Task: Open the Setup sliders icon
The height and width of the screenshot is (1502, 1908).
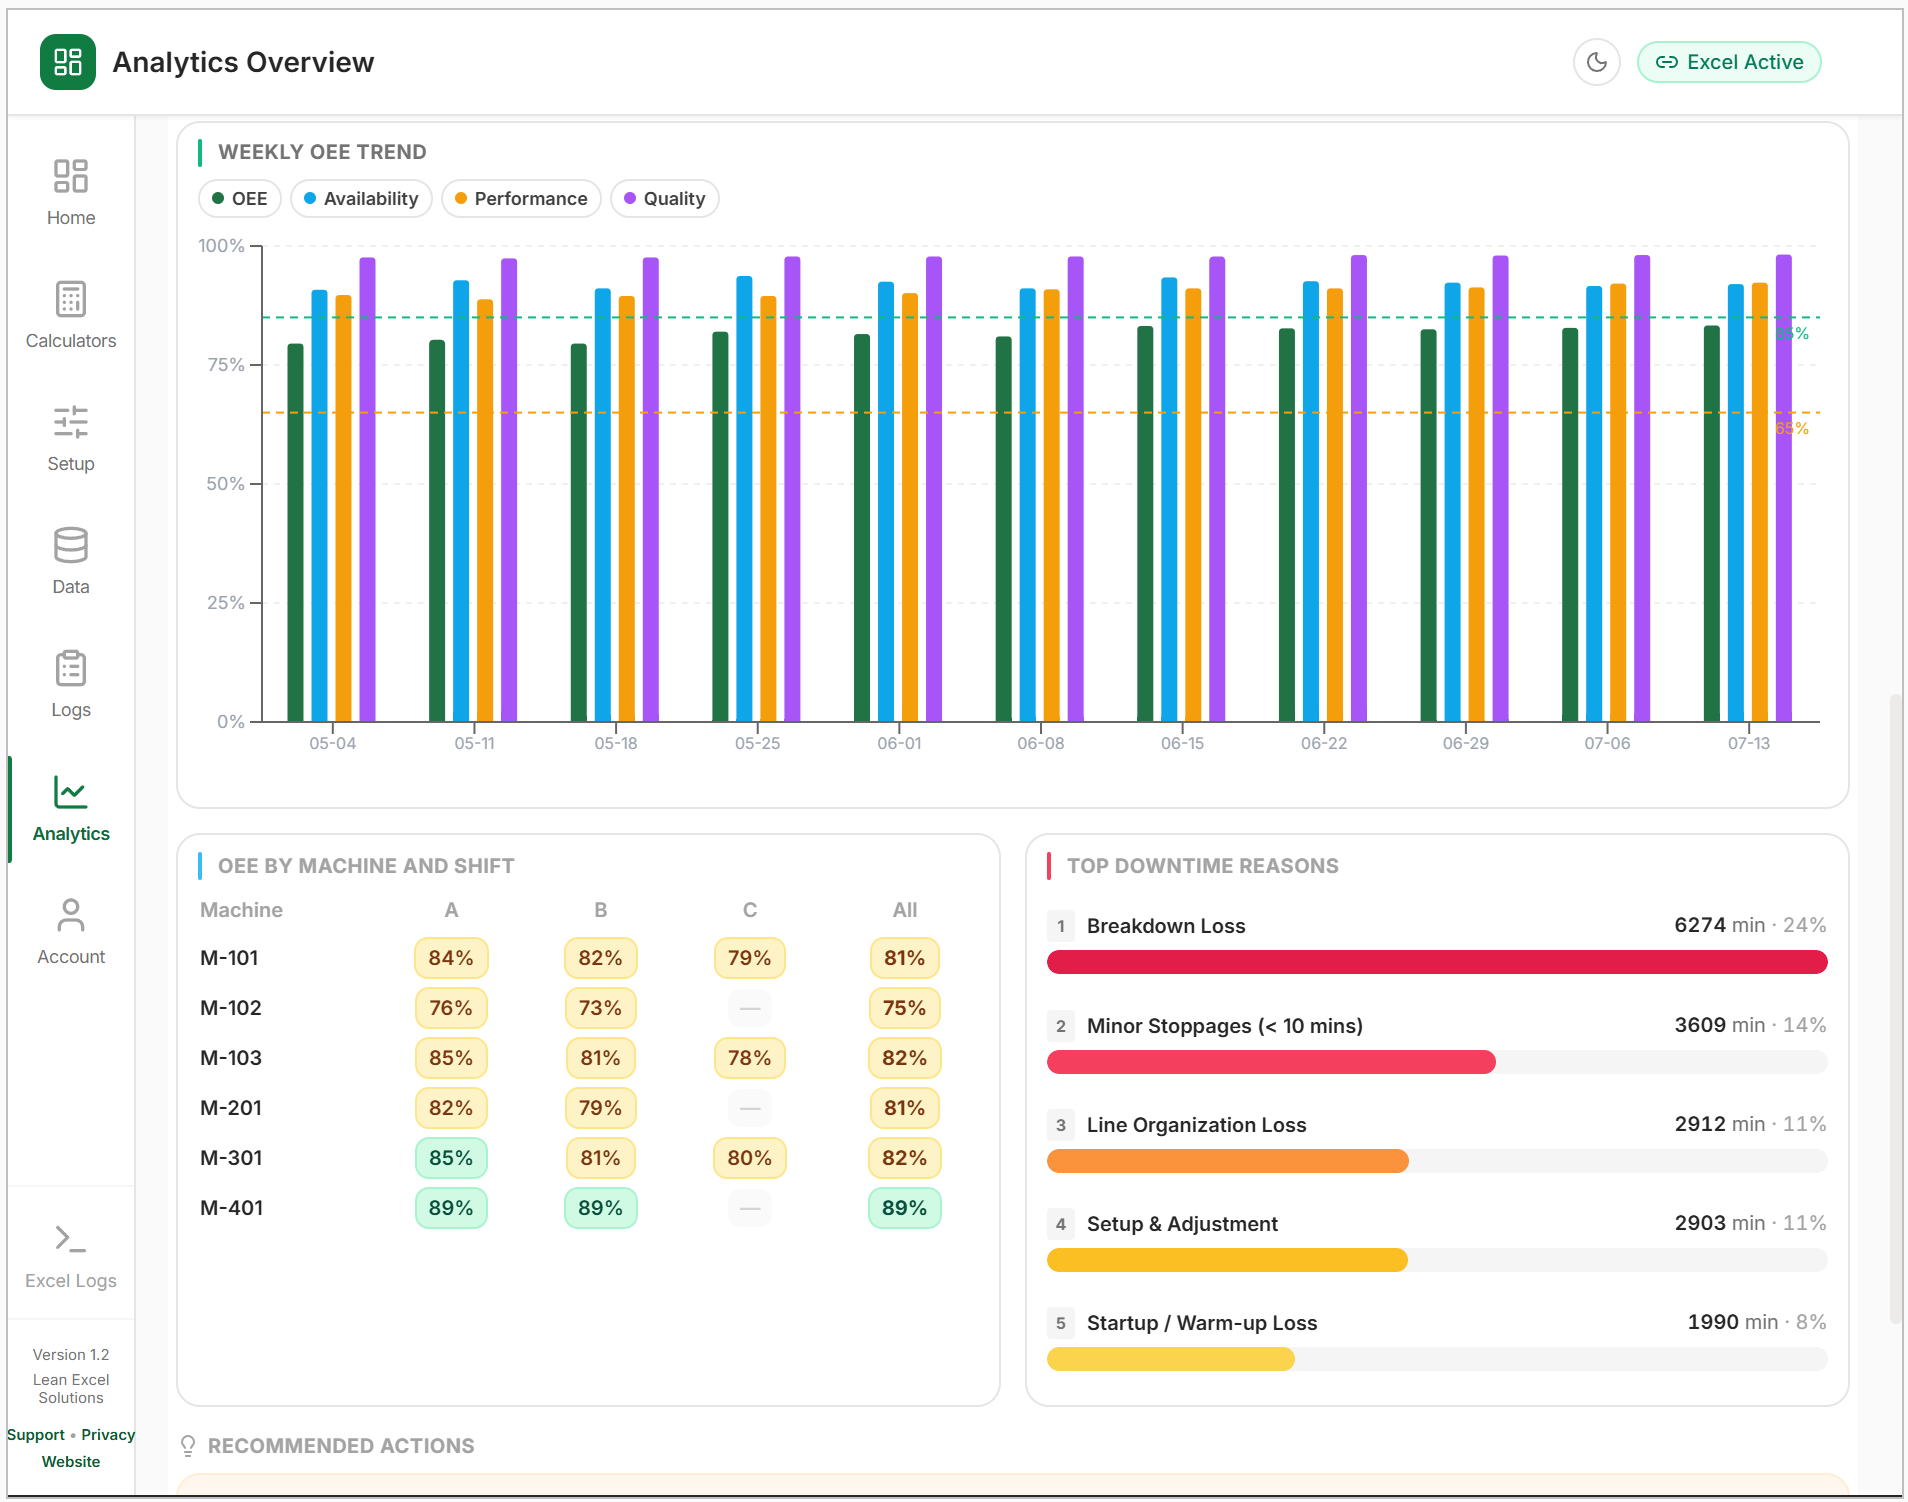Action: 71,422
